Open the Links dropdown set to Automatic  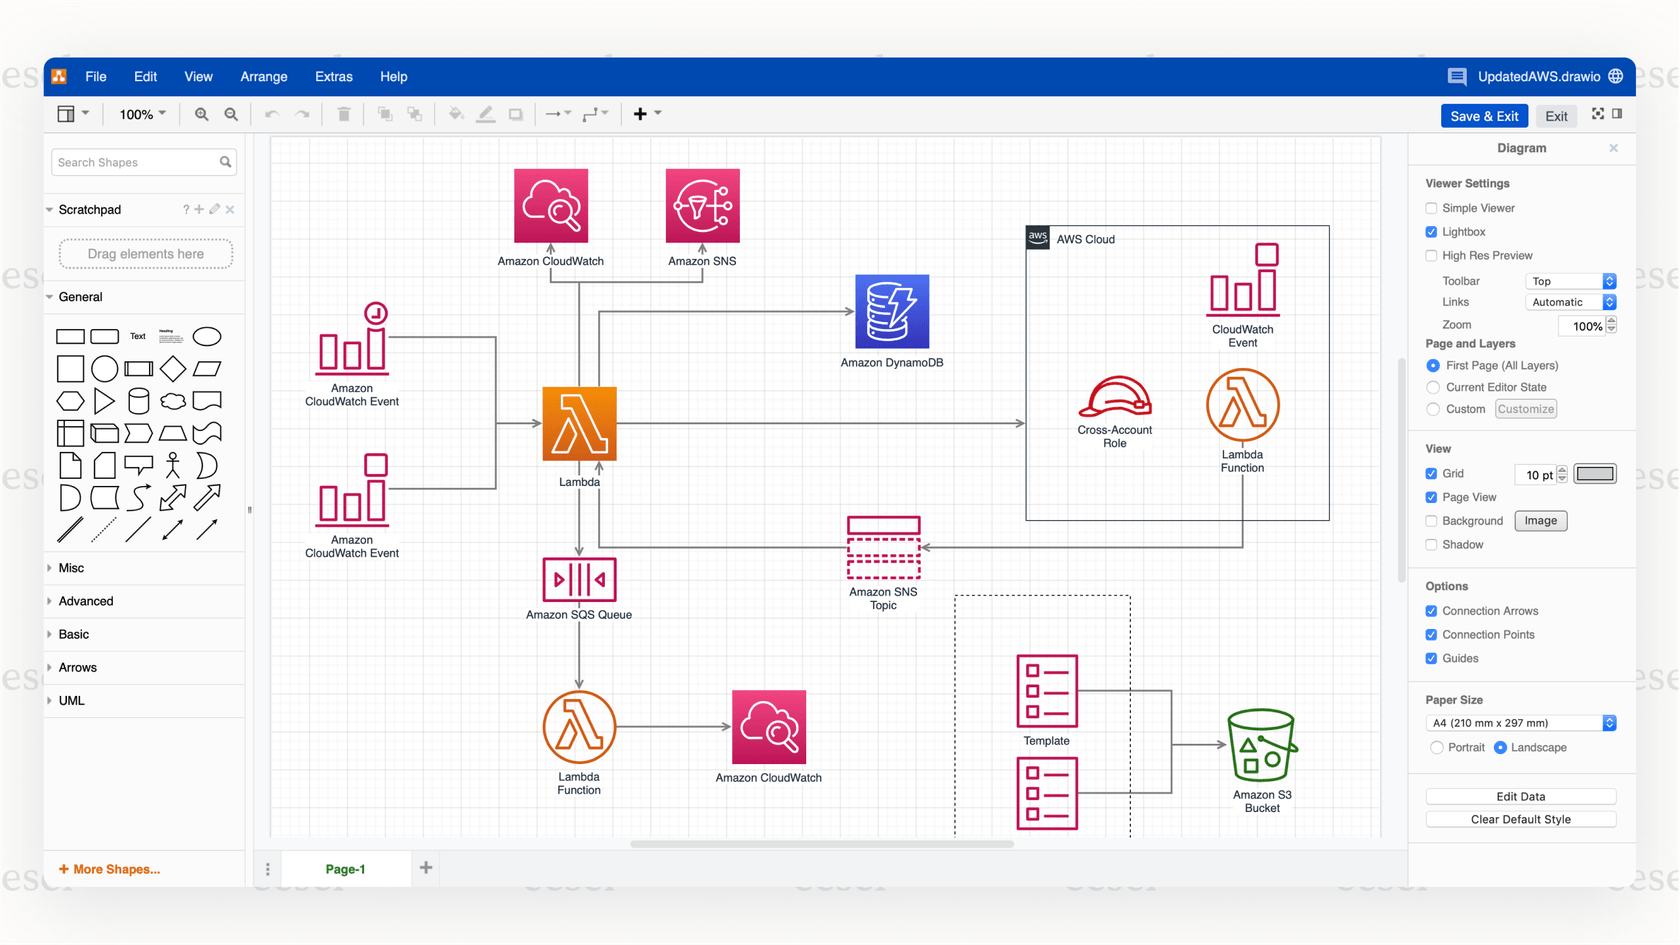1571,302
